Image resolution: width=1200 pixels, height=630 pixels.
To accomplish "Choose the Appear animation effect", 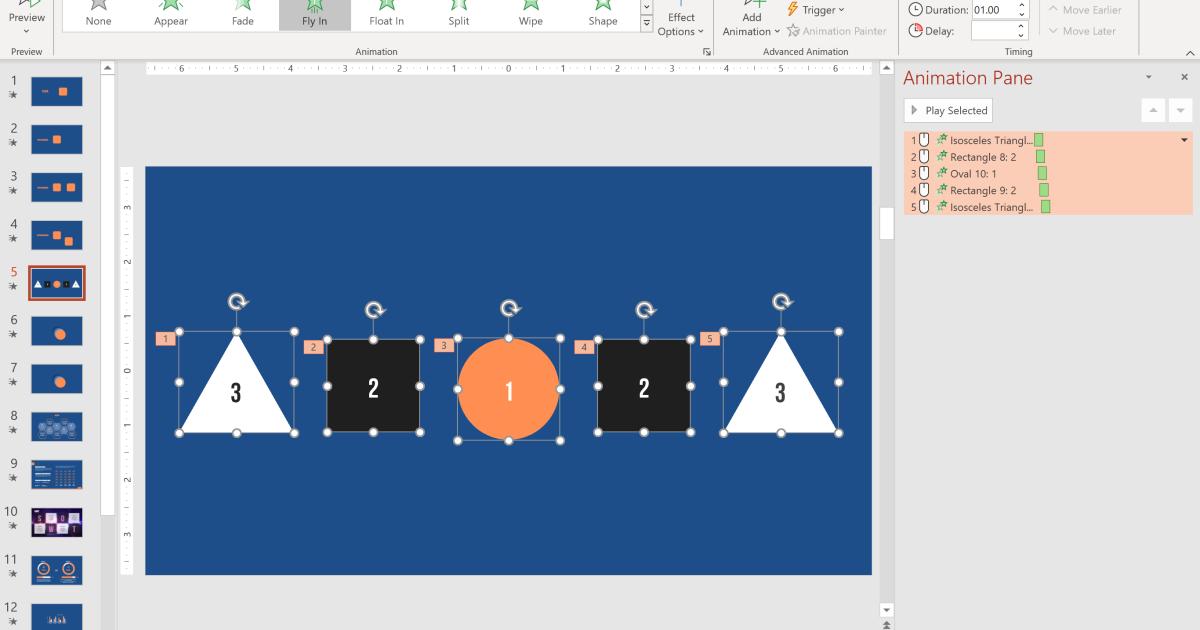I will point(171,14).
